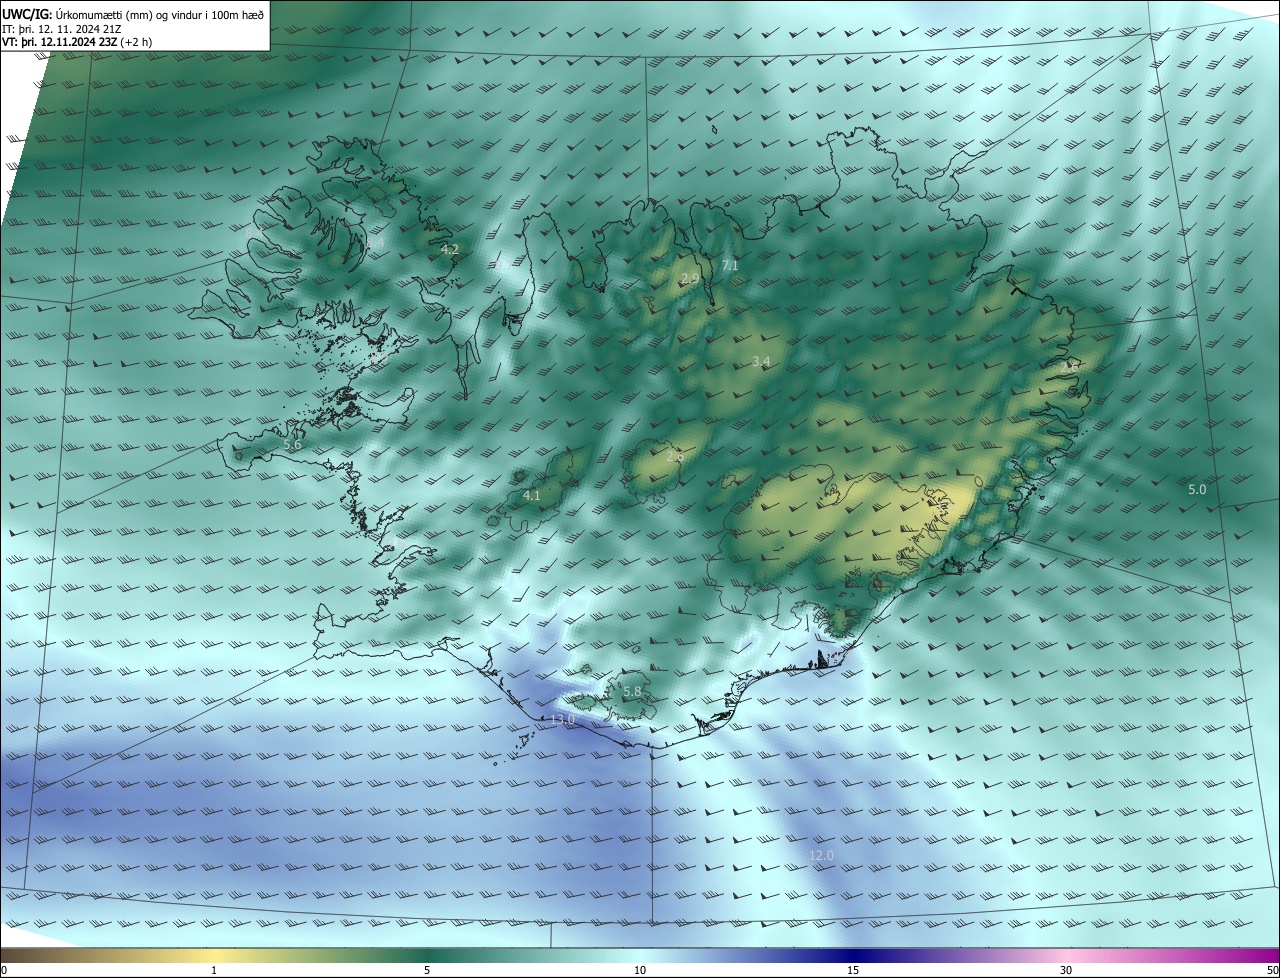Click the 5.6 value on the western peninsula
1280x978 pixels.
pos(292,445)
